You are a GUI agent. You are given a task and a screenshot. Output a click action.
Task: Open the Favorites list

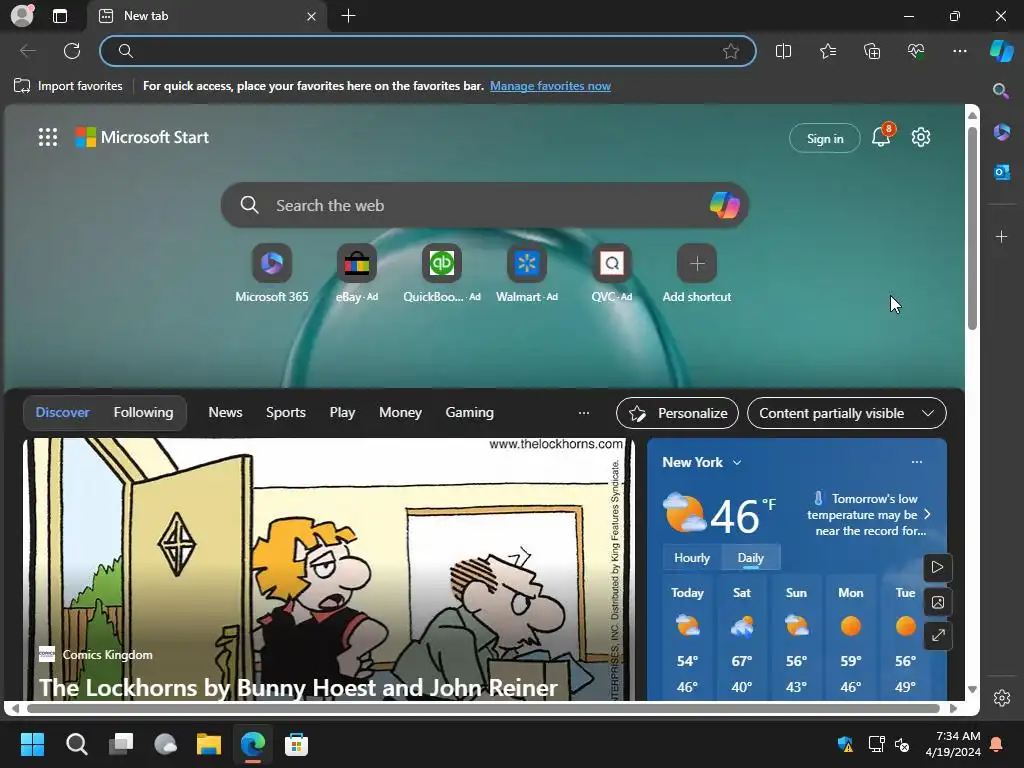click(827, 51)
